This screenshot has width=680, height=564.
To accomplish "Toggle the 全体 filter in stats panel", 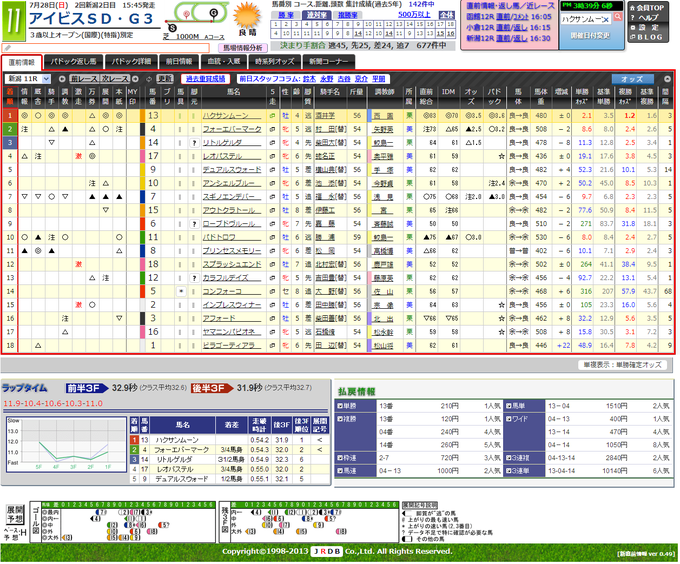I will 446,15.
